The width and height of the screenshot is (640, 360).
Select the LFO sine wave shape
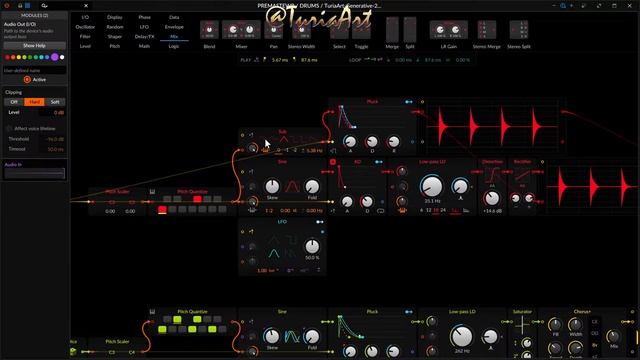(x=274, y=253)
